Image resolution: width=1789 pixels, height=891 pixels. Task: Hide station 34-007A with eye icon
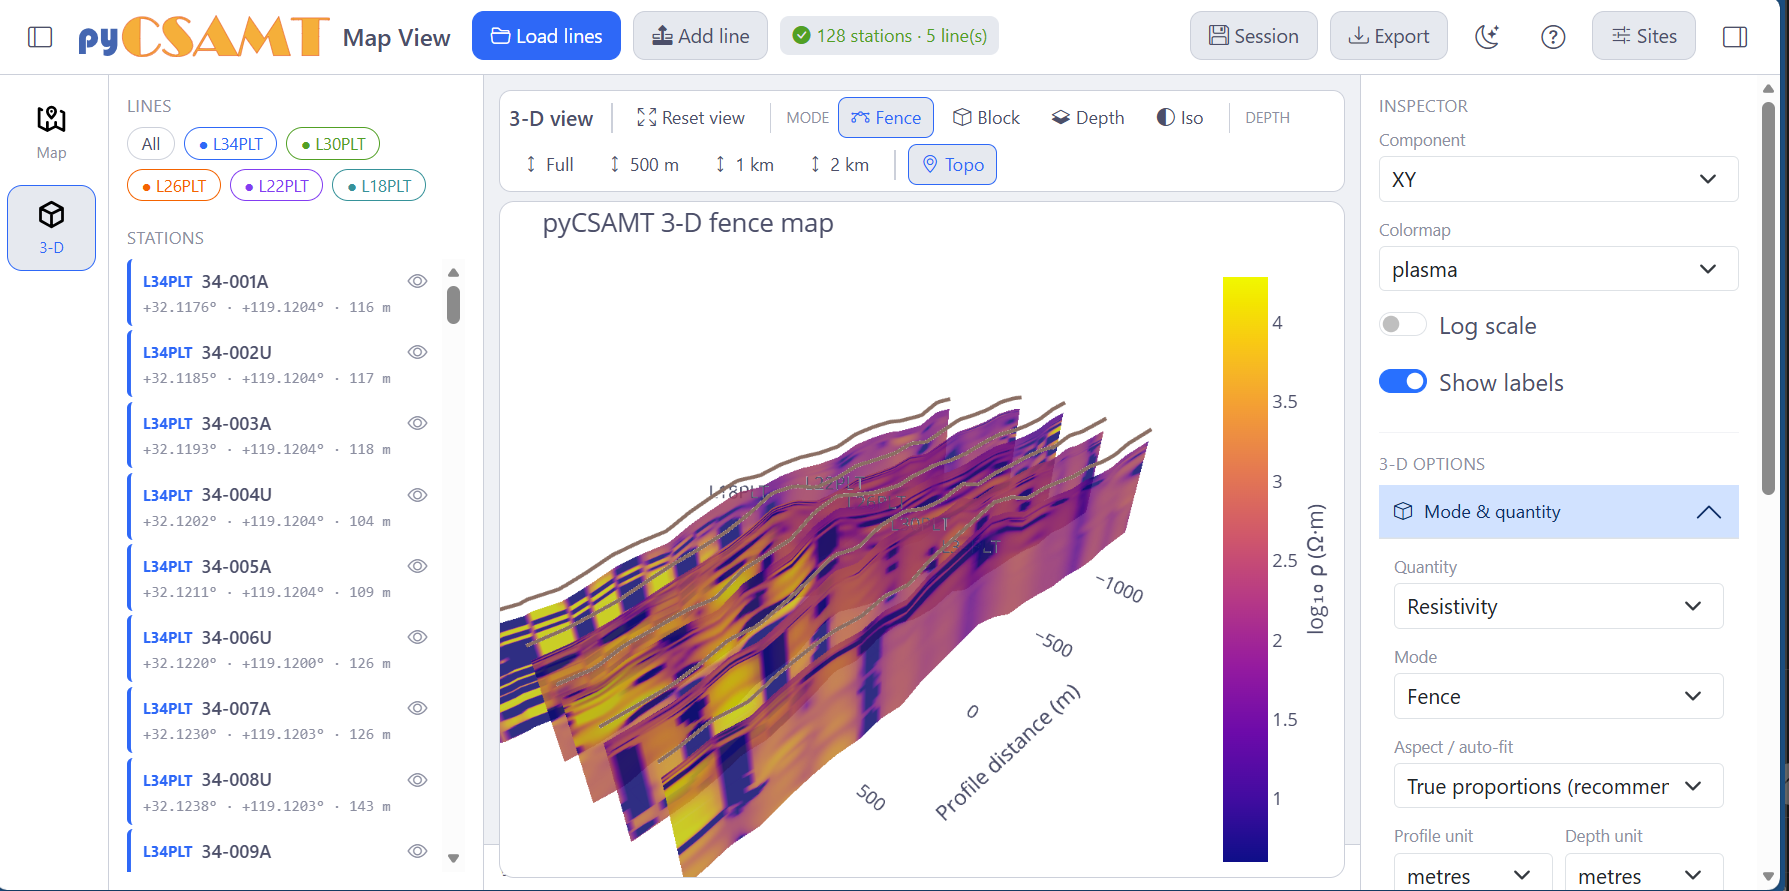coord(418,708)
